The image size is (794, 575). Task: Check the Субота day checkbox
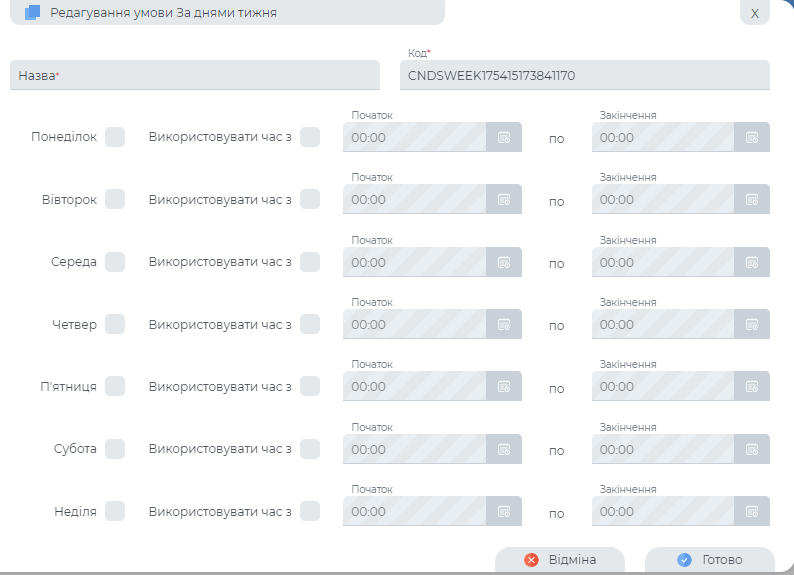(x=115, y=449)
